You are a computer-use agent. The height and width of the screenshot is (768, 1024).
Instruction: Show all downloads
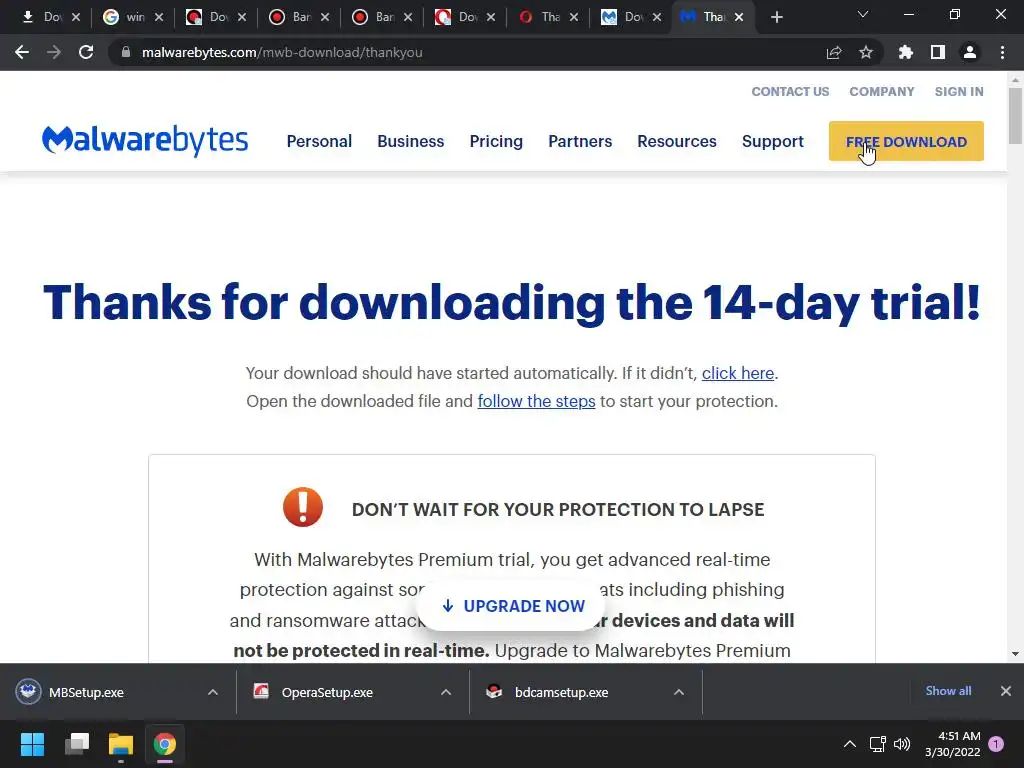click(948, 691)
